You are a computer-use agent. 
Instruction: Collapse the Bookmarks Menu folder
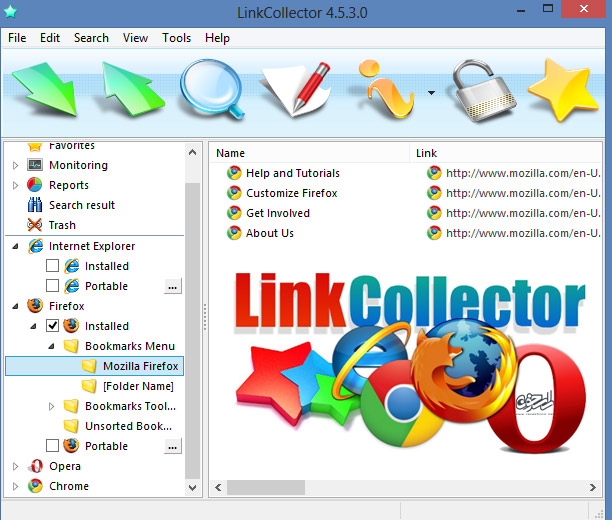[51, 346]
